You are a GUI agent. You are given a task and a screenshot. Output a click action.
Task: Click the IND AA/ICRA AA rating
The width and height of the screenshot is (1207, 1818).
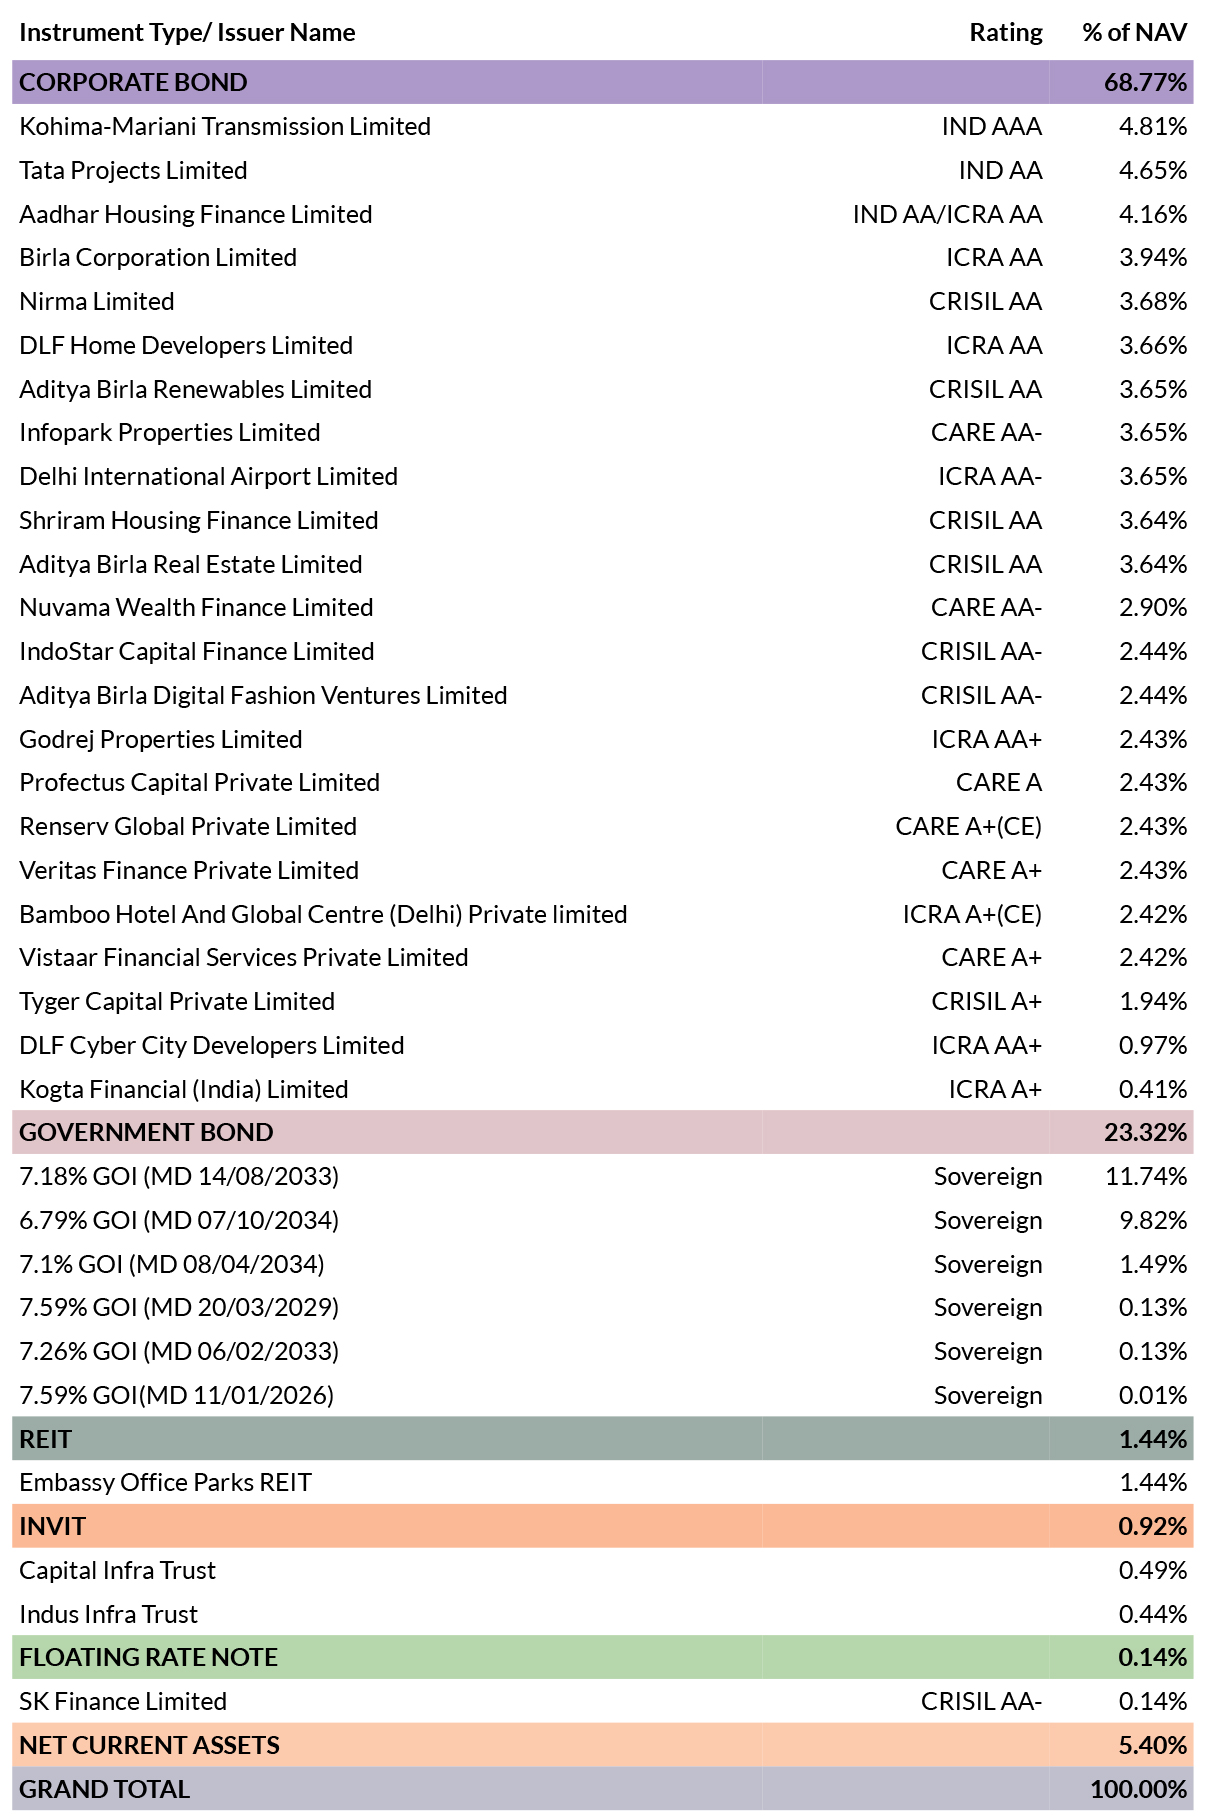click(x=947, y=214)
